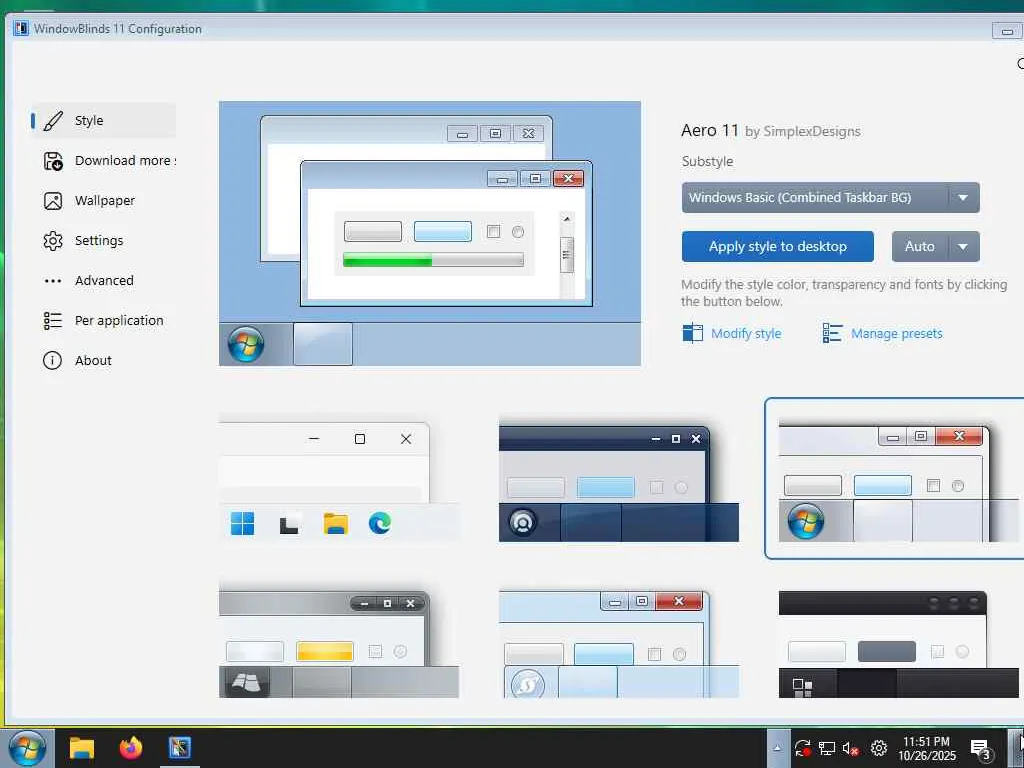Open the About page
The image size is (1024, 768).
point(103,360)
